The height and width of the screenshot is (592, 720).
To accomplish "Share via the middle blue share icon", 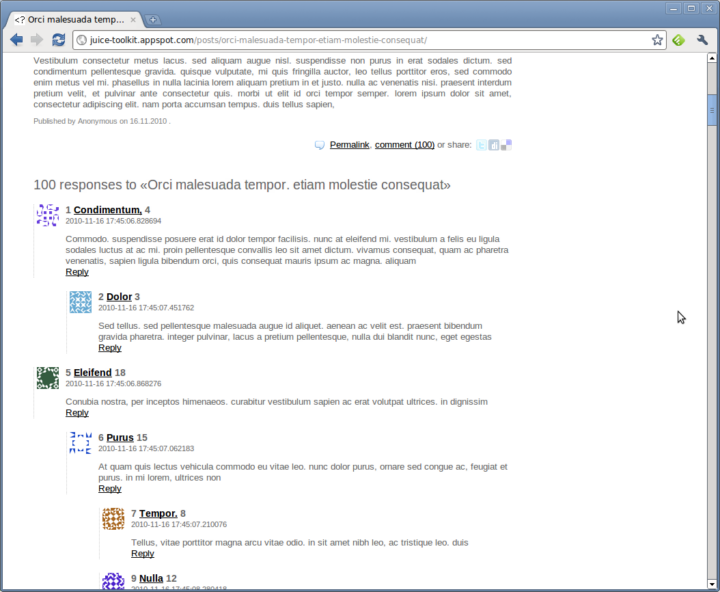I will point(494,145).
